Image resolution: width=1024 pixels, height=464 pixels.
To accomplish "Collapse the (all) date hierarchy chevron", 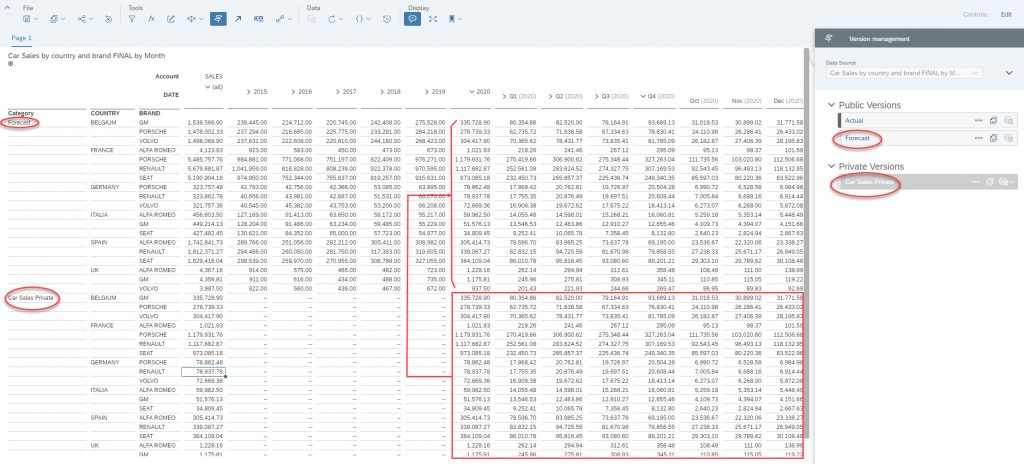I will 207,86.
